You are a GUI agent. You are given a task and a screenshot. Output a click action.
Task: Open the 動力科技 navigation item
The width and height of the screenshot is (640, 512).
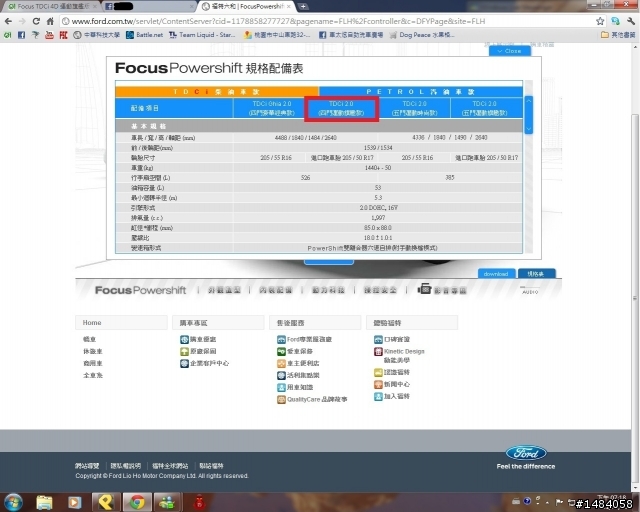[x=328, y=290]
